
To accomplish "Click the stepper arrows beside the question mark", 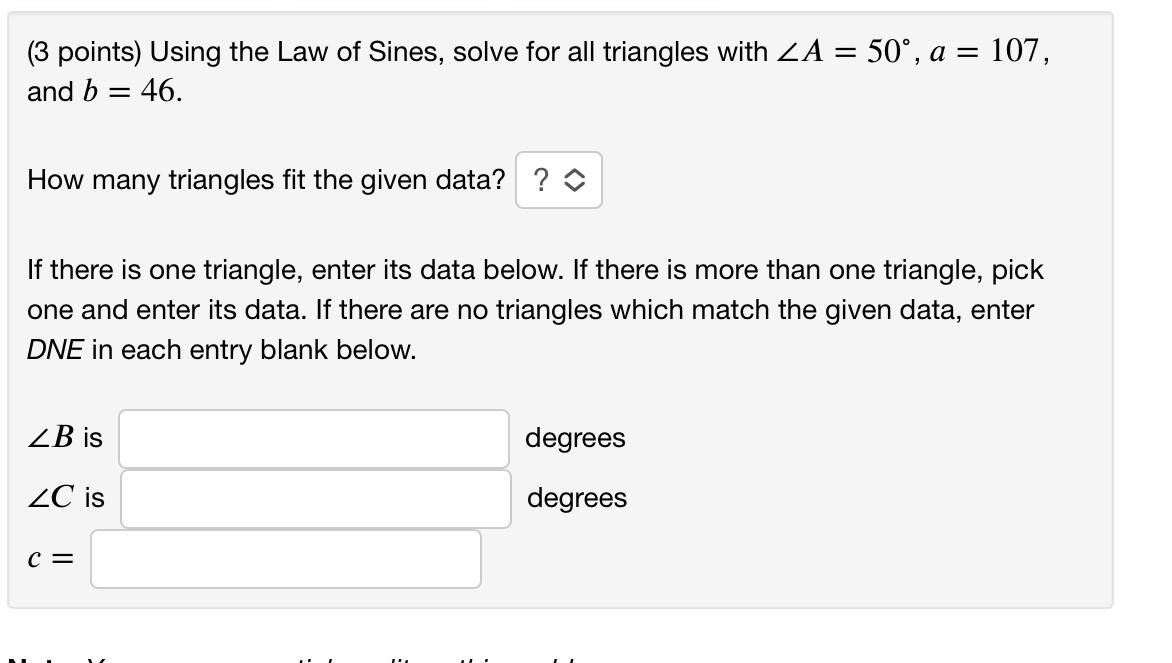I will point(574,179).
